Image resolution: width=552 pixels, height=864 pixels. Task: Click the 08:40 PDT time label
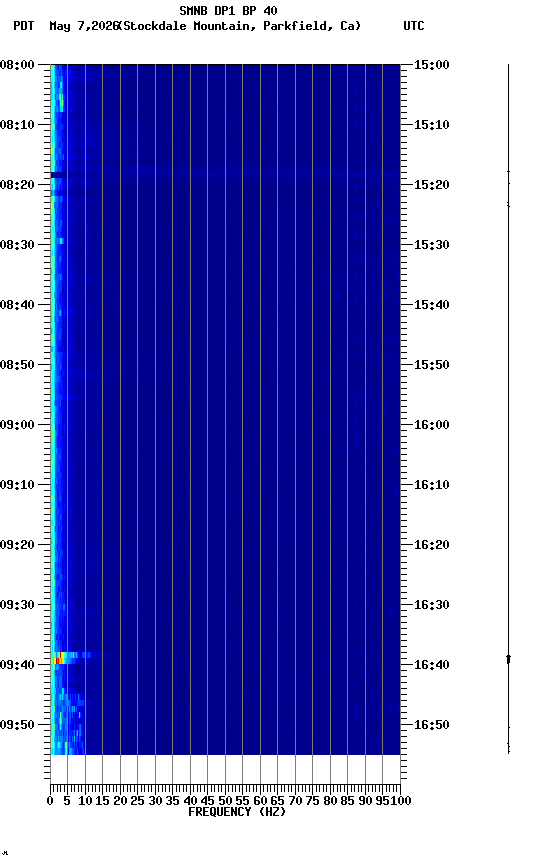click(x=17, y=305)
